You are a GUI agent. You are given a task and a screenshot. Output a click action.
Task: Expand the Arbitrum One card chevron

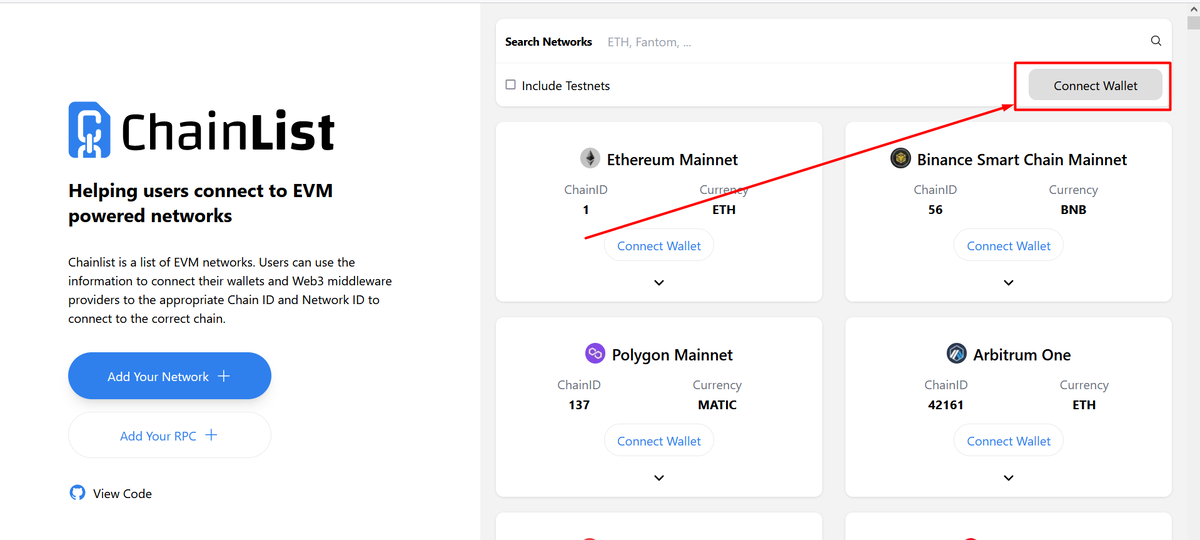coord(1008,478)
